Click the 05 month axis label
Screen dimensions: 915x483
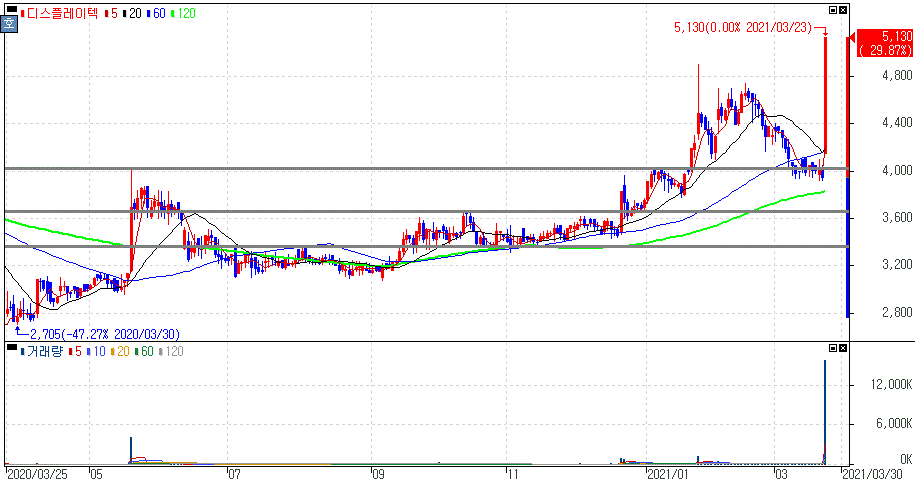coord(97,474)
